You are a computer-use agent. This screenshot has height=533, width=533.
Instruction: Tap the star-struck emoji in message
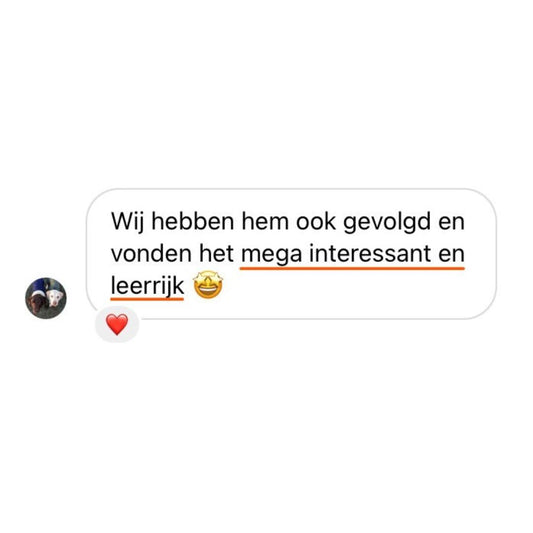208,285
